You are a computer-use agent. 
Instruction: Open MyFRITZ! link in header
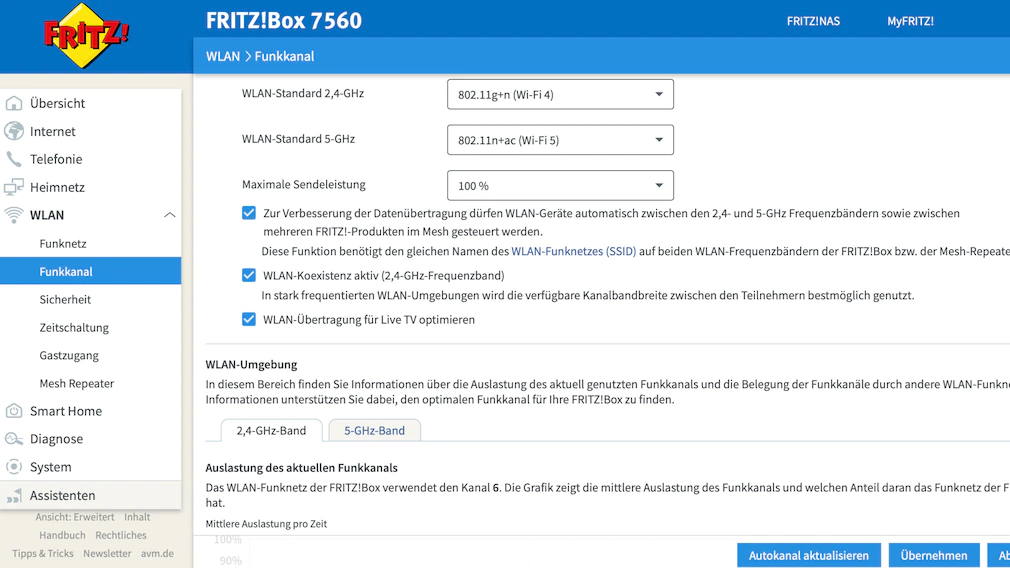(910, 21)
